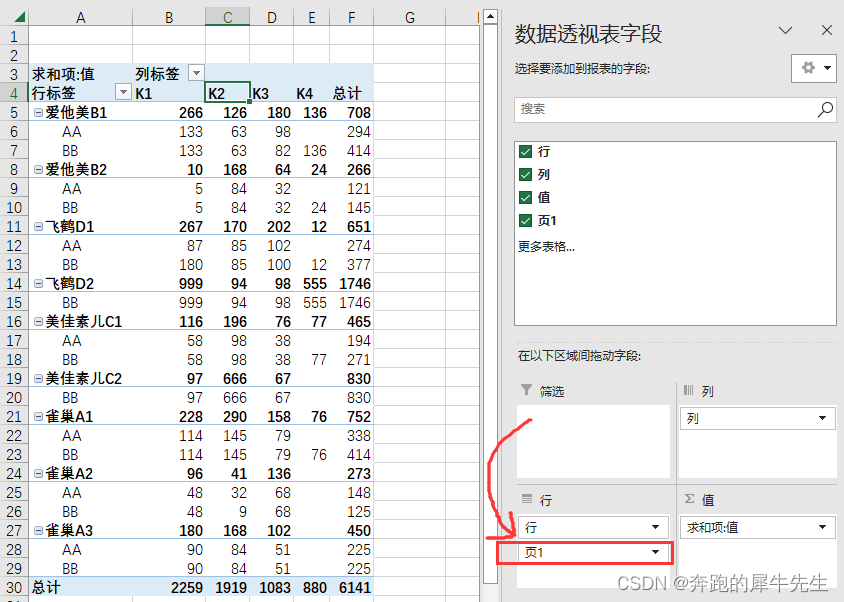
Task: Click the 更多表格... link
Action: (x=546, y=247)
